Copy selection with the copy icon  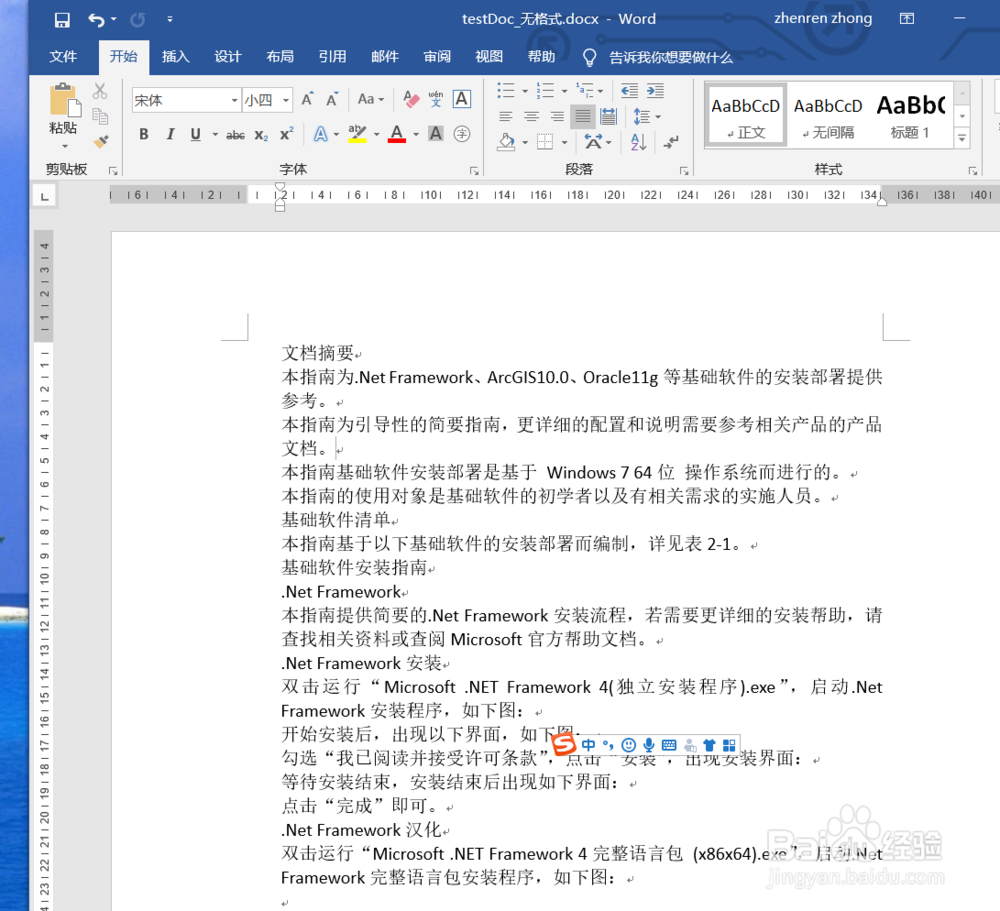[100, 116]
